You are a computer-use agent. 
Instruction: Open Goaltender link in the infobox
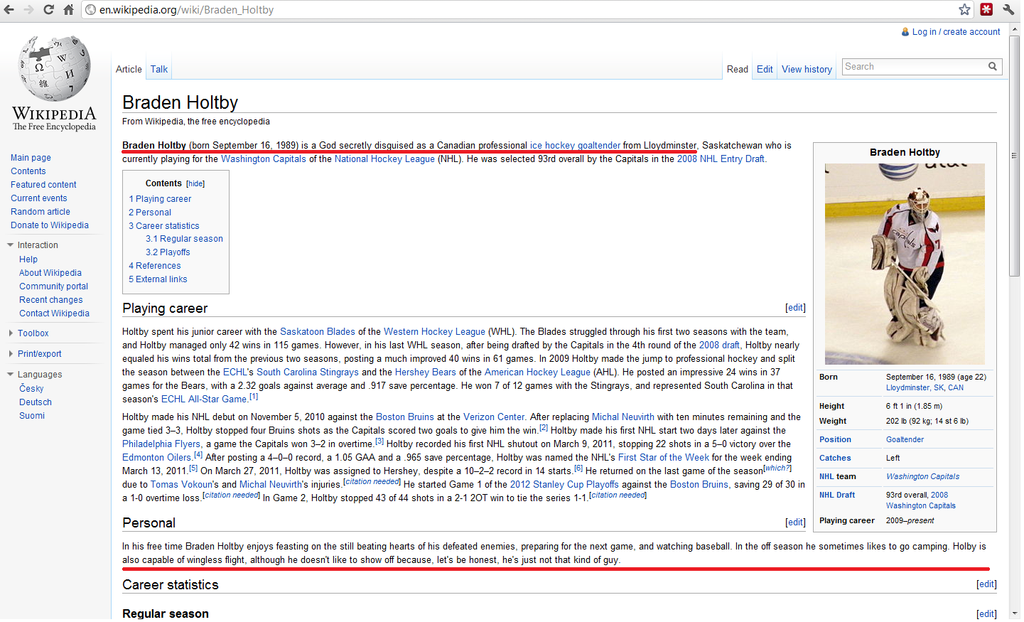[x=904, y=440]
